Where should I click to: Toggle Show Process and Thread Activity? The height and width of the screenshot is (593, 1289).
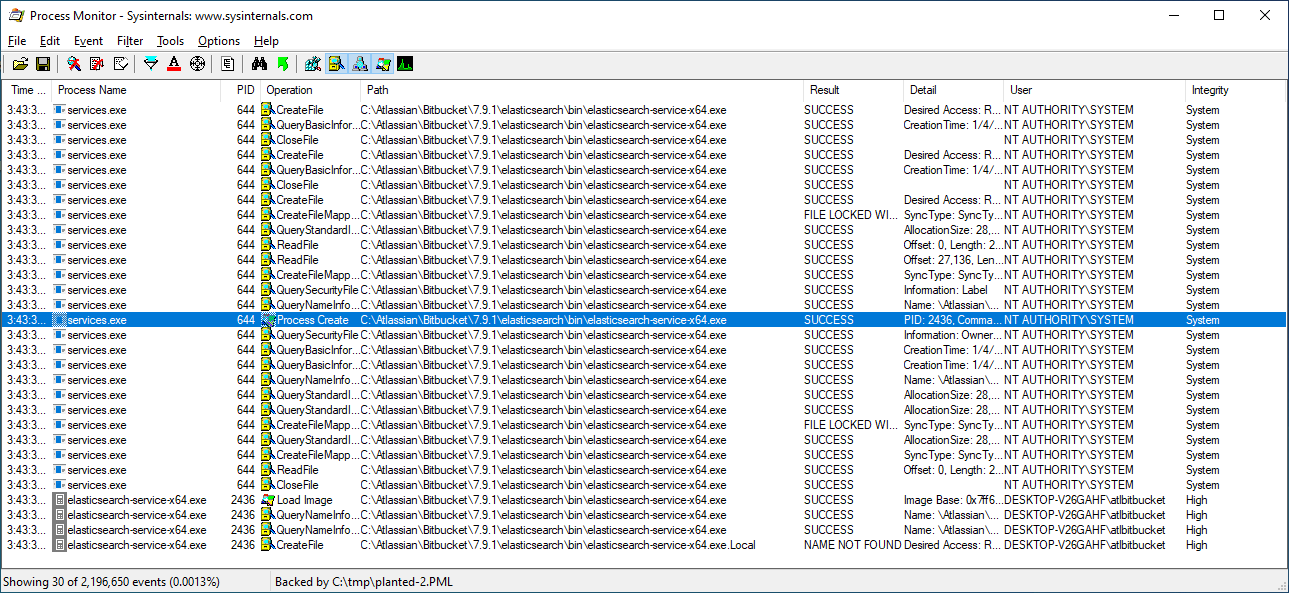point(382,64)
